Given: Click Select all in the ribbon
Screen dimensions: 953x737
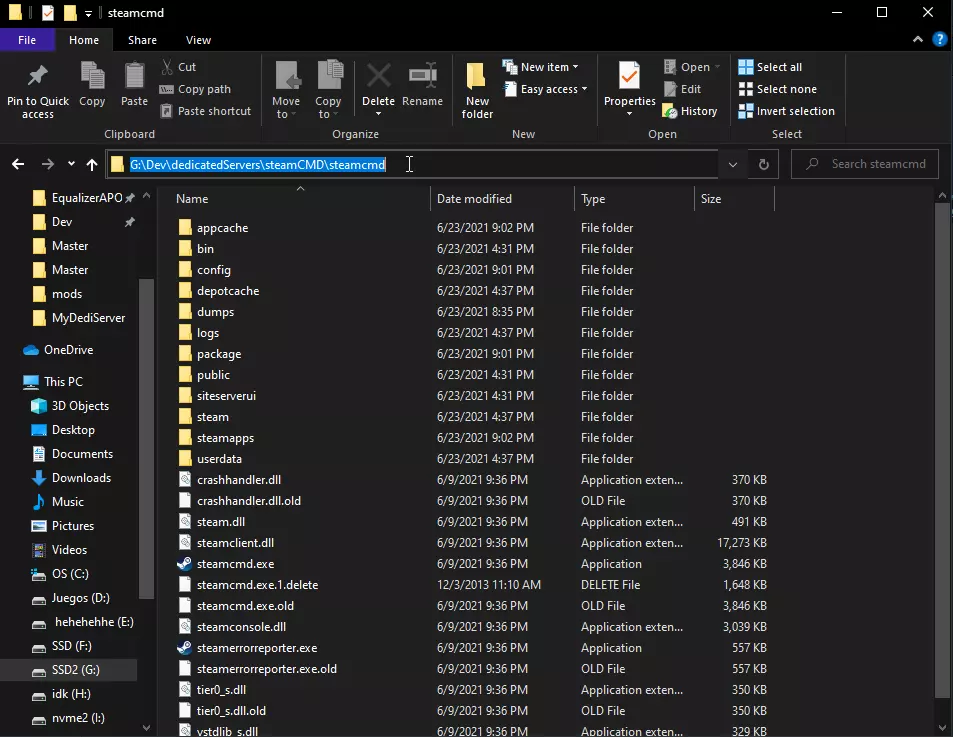Looking at the screenshot, I should (x=778, y=67).
